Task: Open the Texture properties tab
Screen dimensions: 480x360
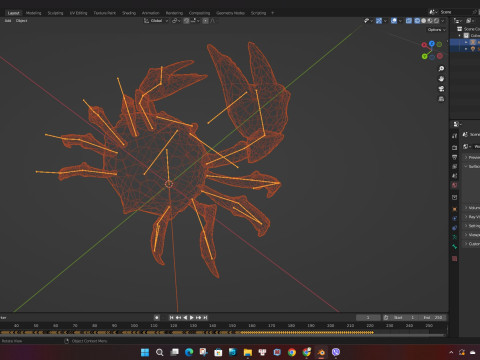Action: (x=454, y=258)
